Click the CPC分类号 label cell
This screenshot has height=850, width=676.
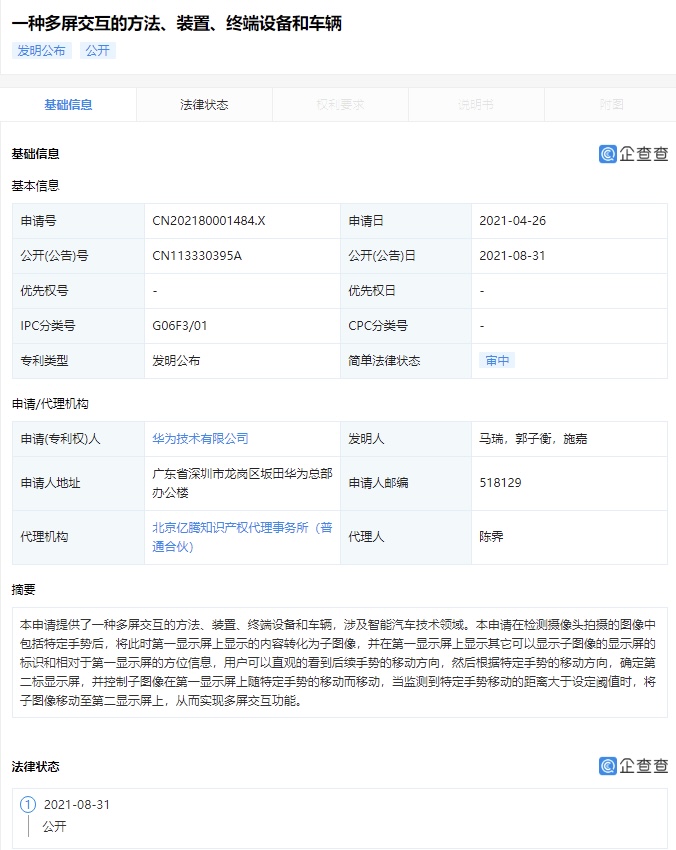pyautogui.click(x=406, y=326)
